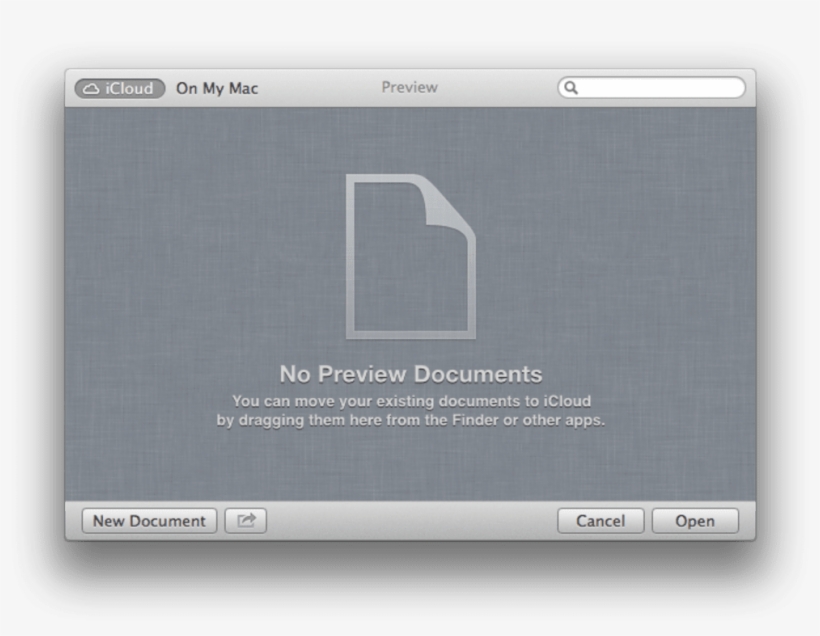This screenshot has height=636, width=820.
Task: Click the search field
Action: click(651, 87)
